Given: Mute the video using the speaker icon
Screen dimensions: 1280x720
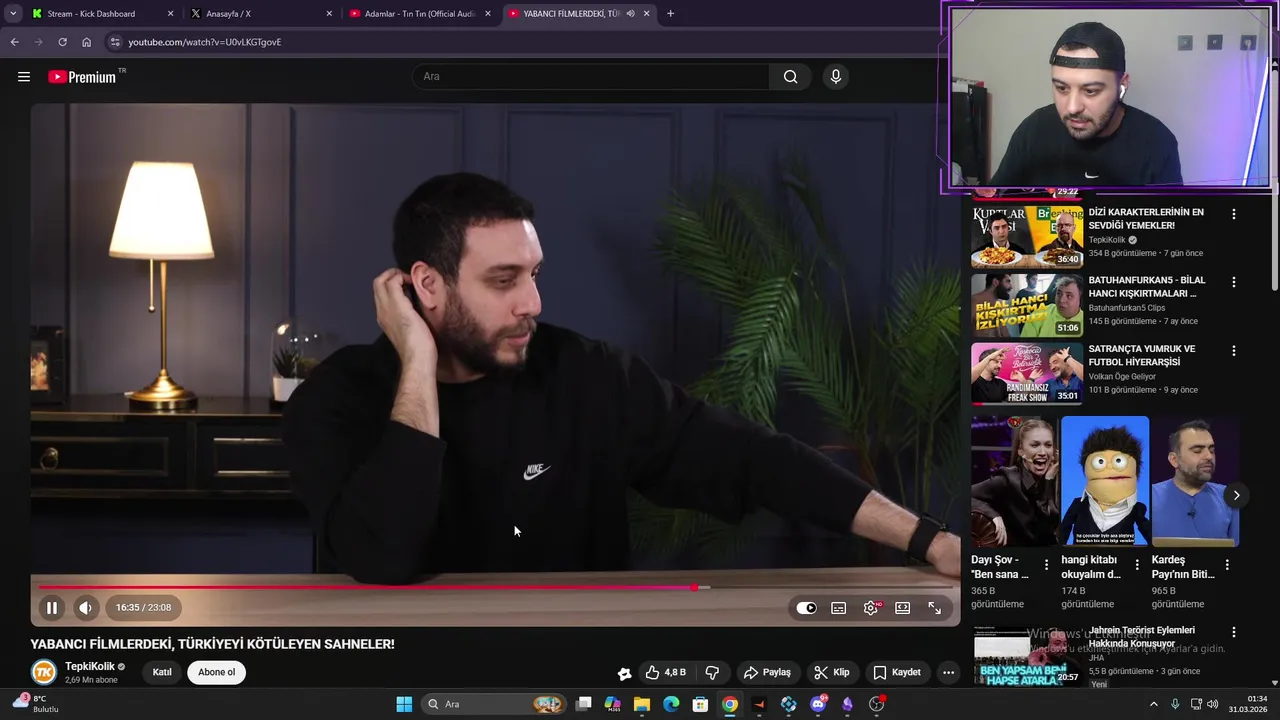Looking at the screenshot, I should (86, 608).
